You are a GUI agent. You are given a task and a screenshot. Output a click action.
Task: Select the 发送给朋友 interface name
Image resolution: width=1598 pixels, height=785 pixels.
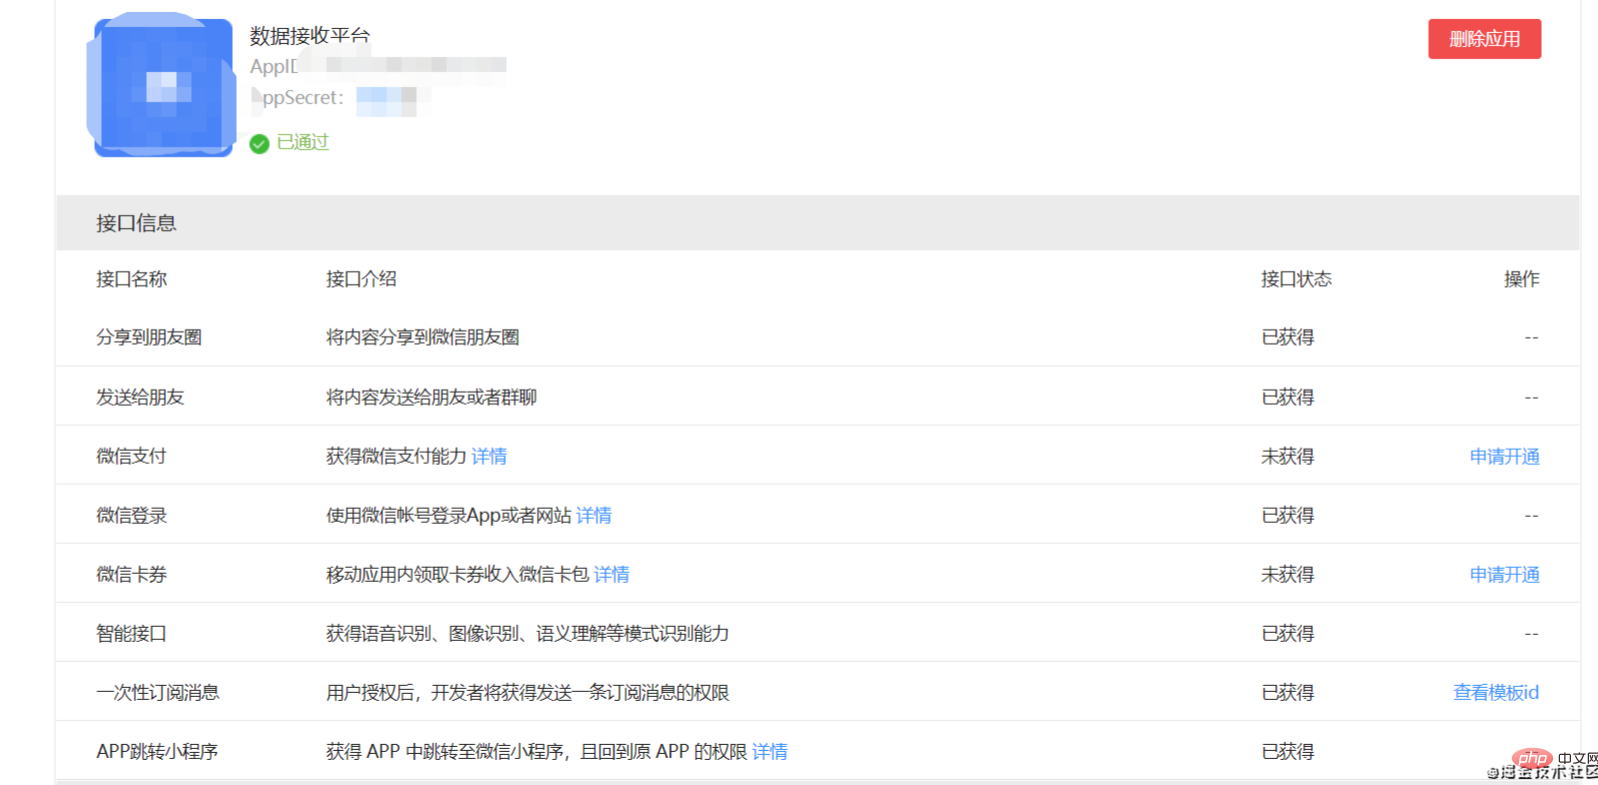click(x=140, y=397)
